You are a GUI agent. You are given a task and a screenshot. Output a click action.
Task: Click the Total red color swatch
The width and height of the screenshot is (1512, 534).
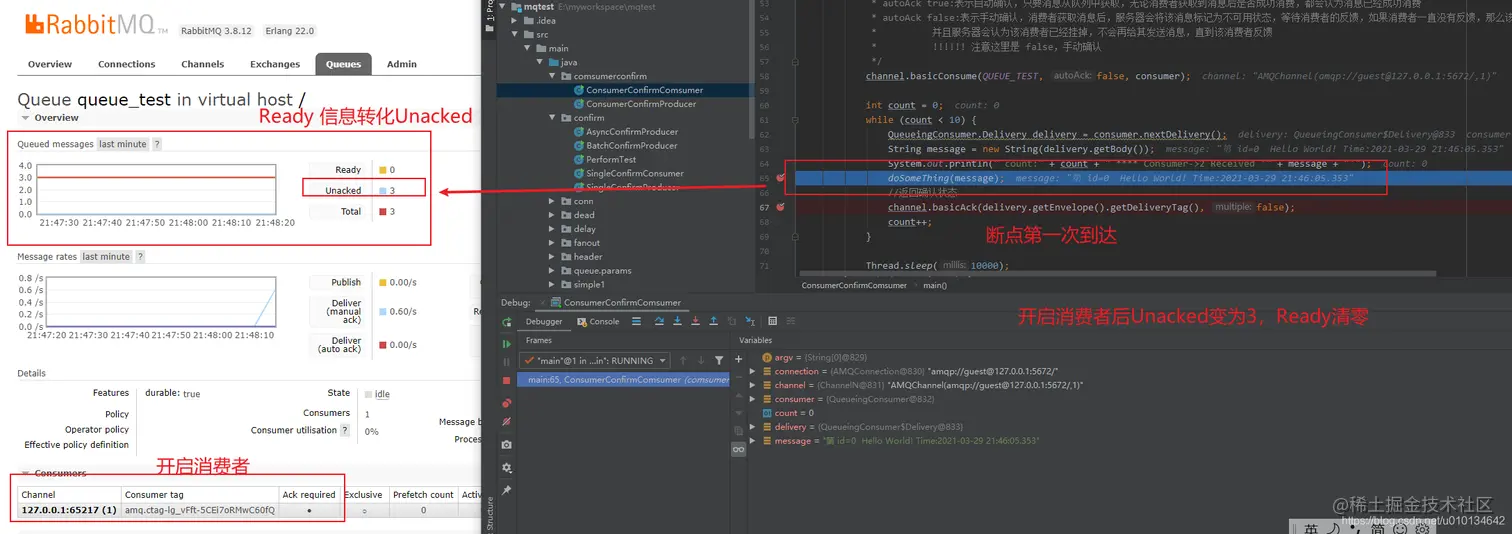click(382, 212)
